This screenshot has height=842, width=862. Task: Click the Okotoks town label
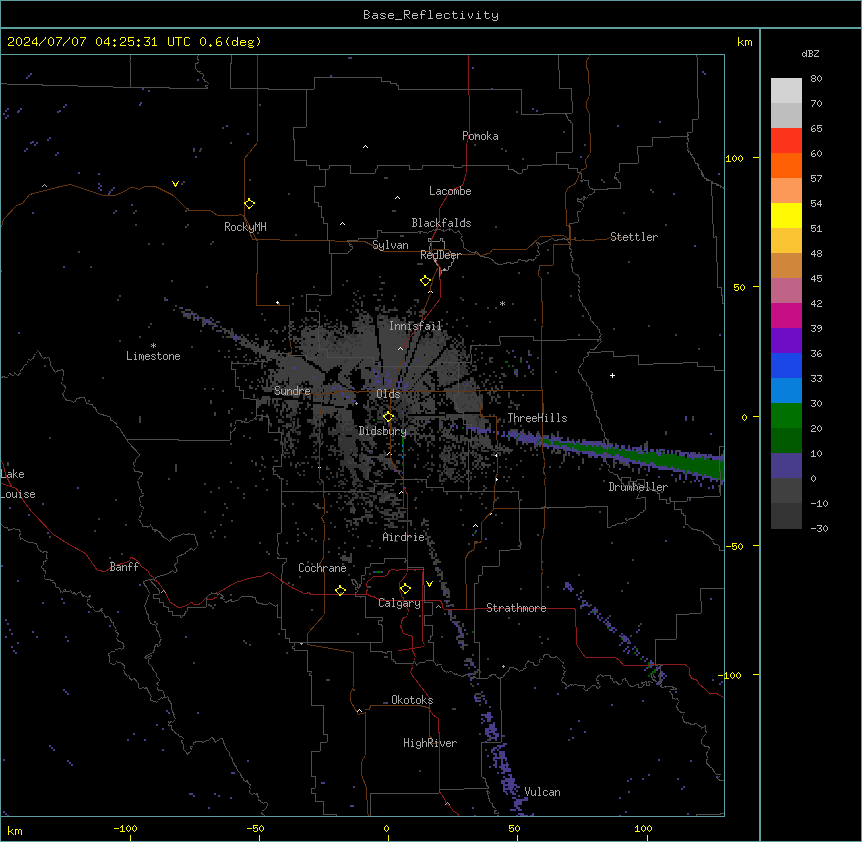[412, 700]
